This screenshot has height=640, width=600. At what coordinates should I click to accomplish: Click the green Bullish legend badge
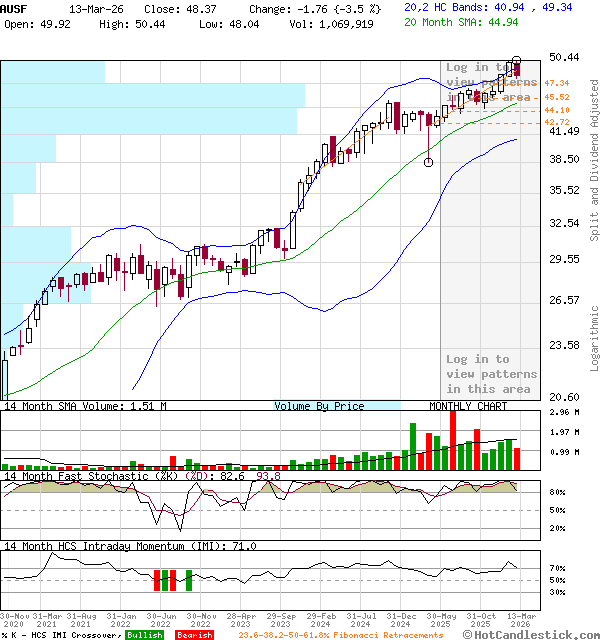tap(144, 635)
